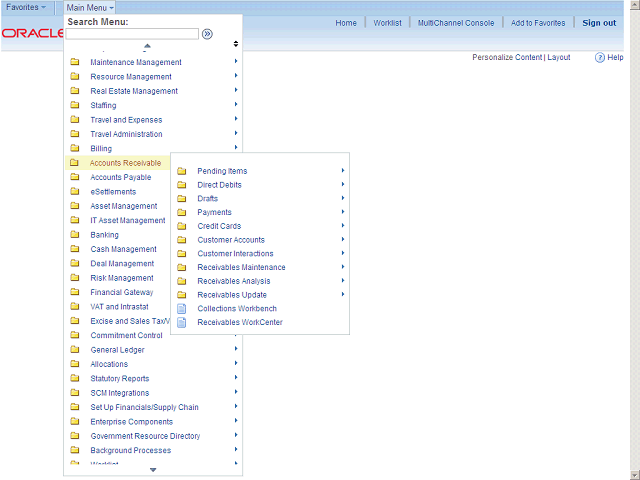Click the General Ledger folder icon

click(74, 350)
